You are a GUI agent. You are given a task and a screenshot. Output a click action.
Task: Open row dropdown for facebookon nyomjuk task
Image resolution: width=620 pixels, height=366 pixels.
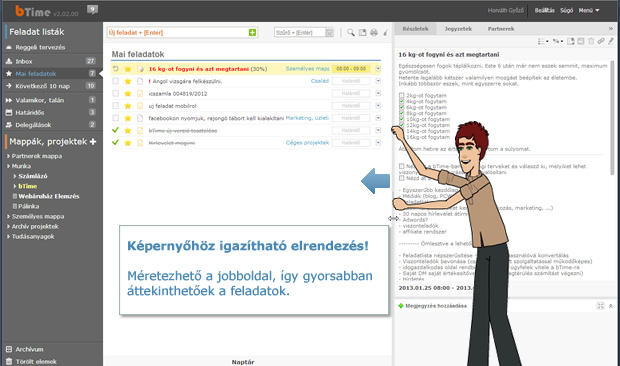tap(378, 118)
